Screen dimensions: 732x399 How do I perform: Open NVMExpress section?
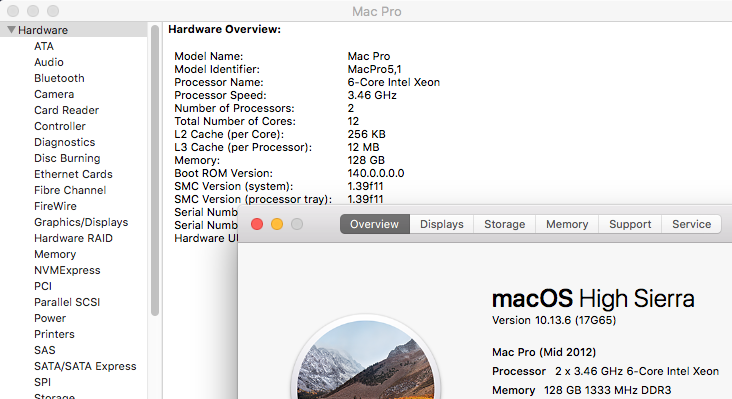[67, 270]
